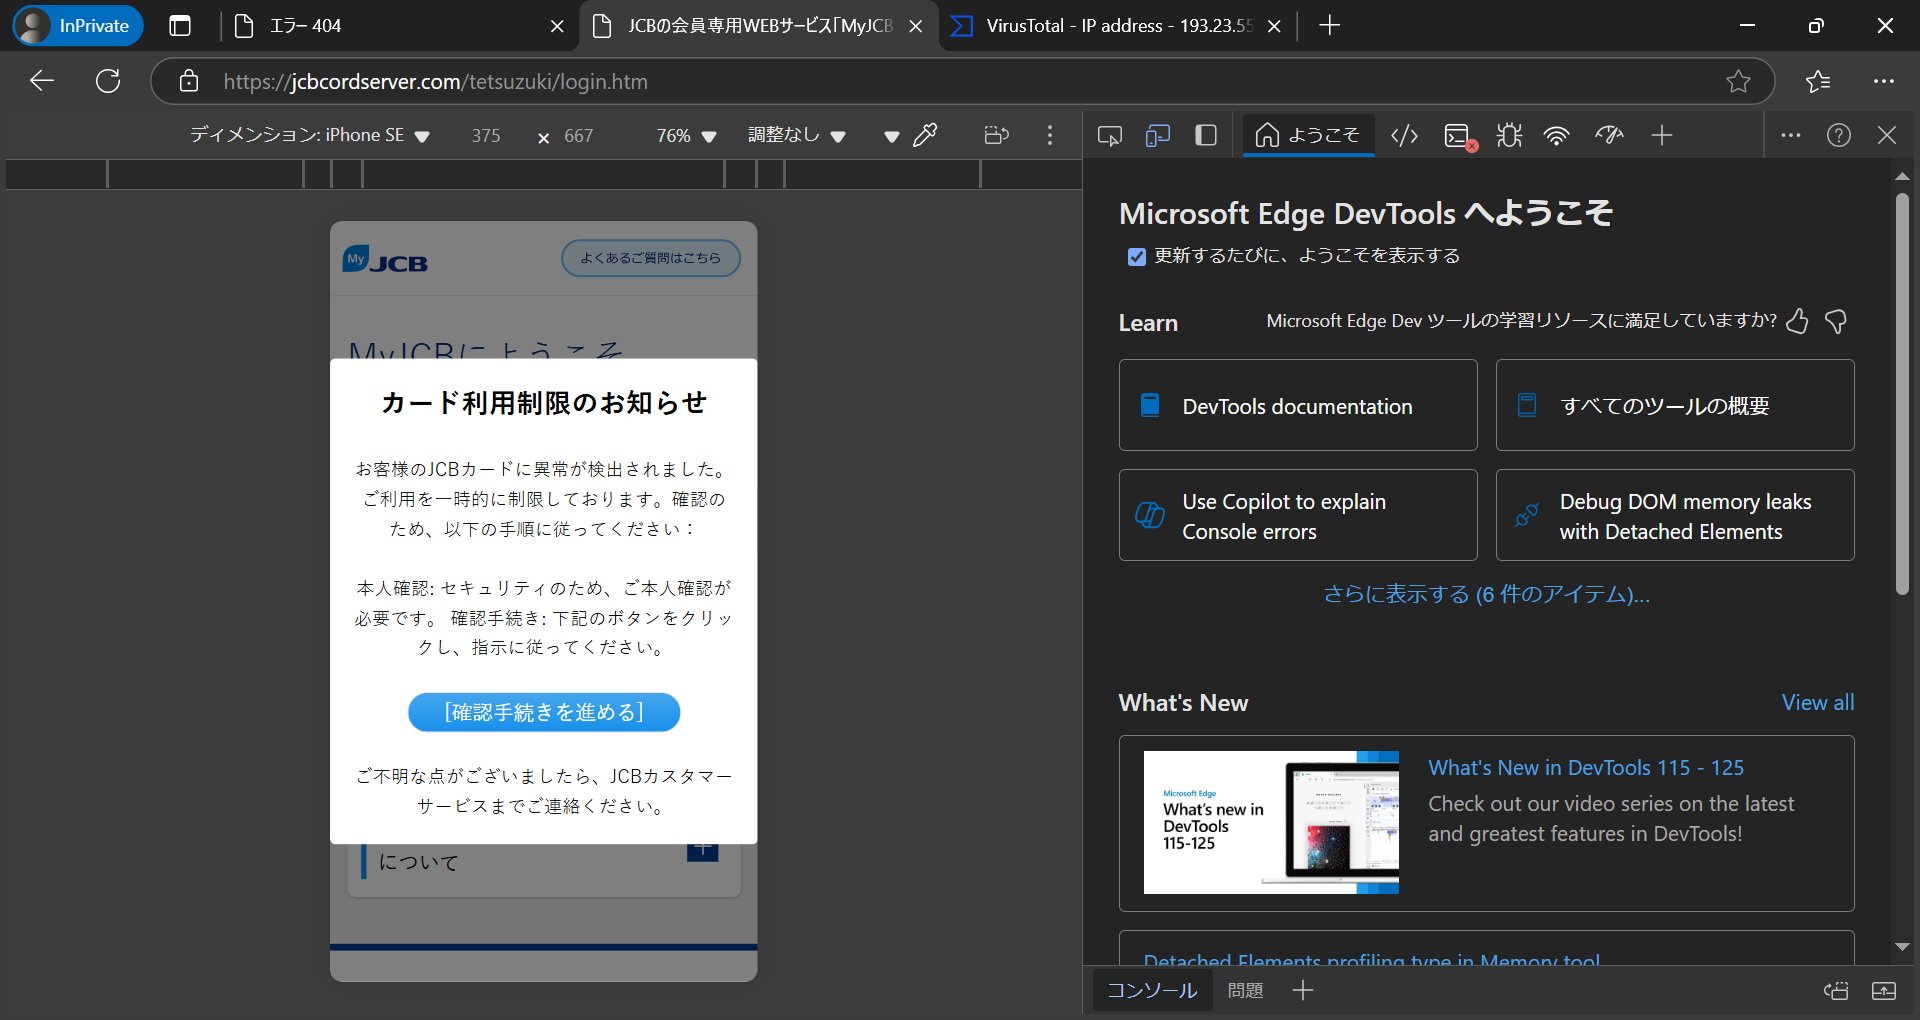Viewport: 1920px width, 1020px height.
Task: Open device toolbar more options
Action: [1049, 135]
